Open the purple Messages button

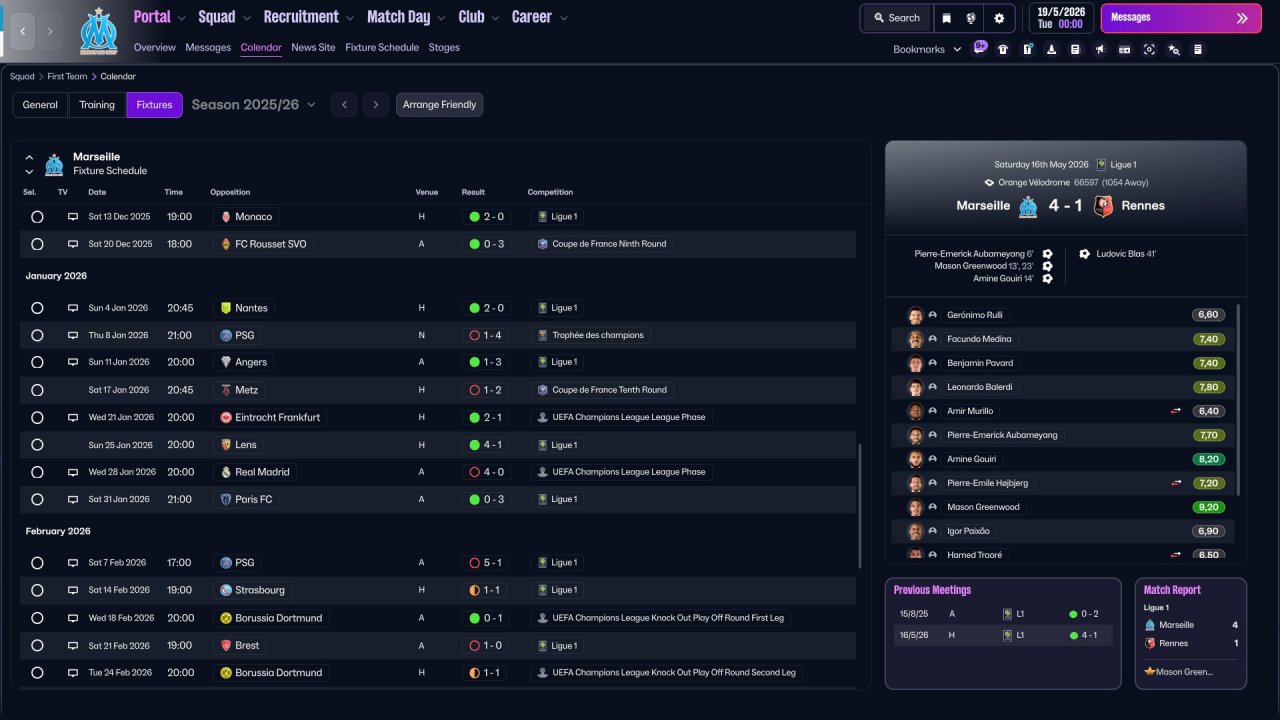[1181, 18]
